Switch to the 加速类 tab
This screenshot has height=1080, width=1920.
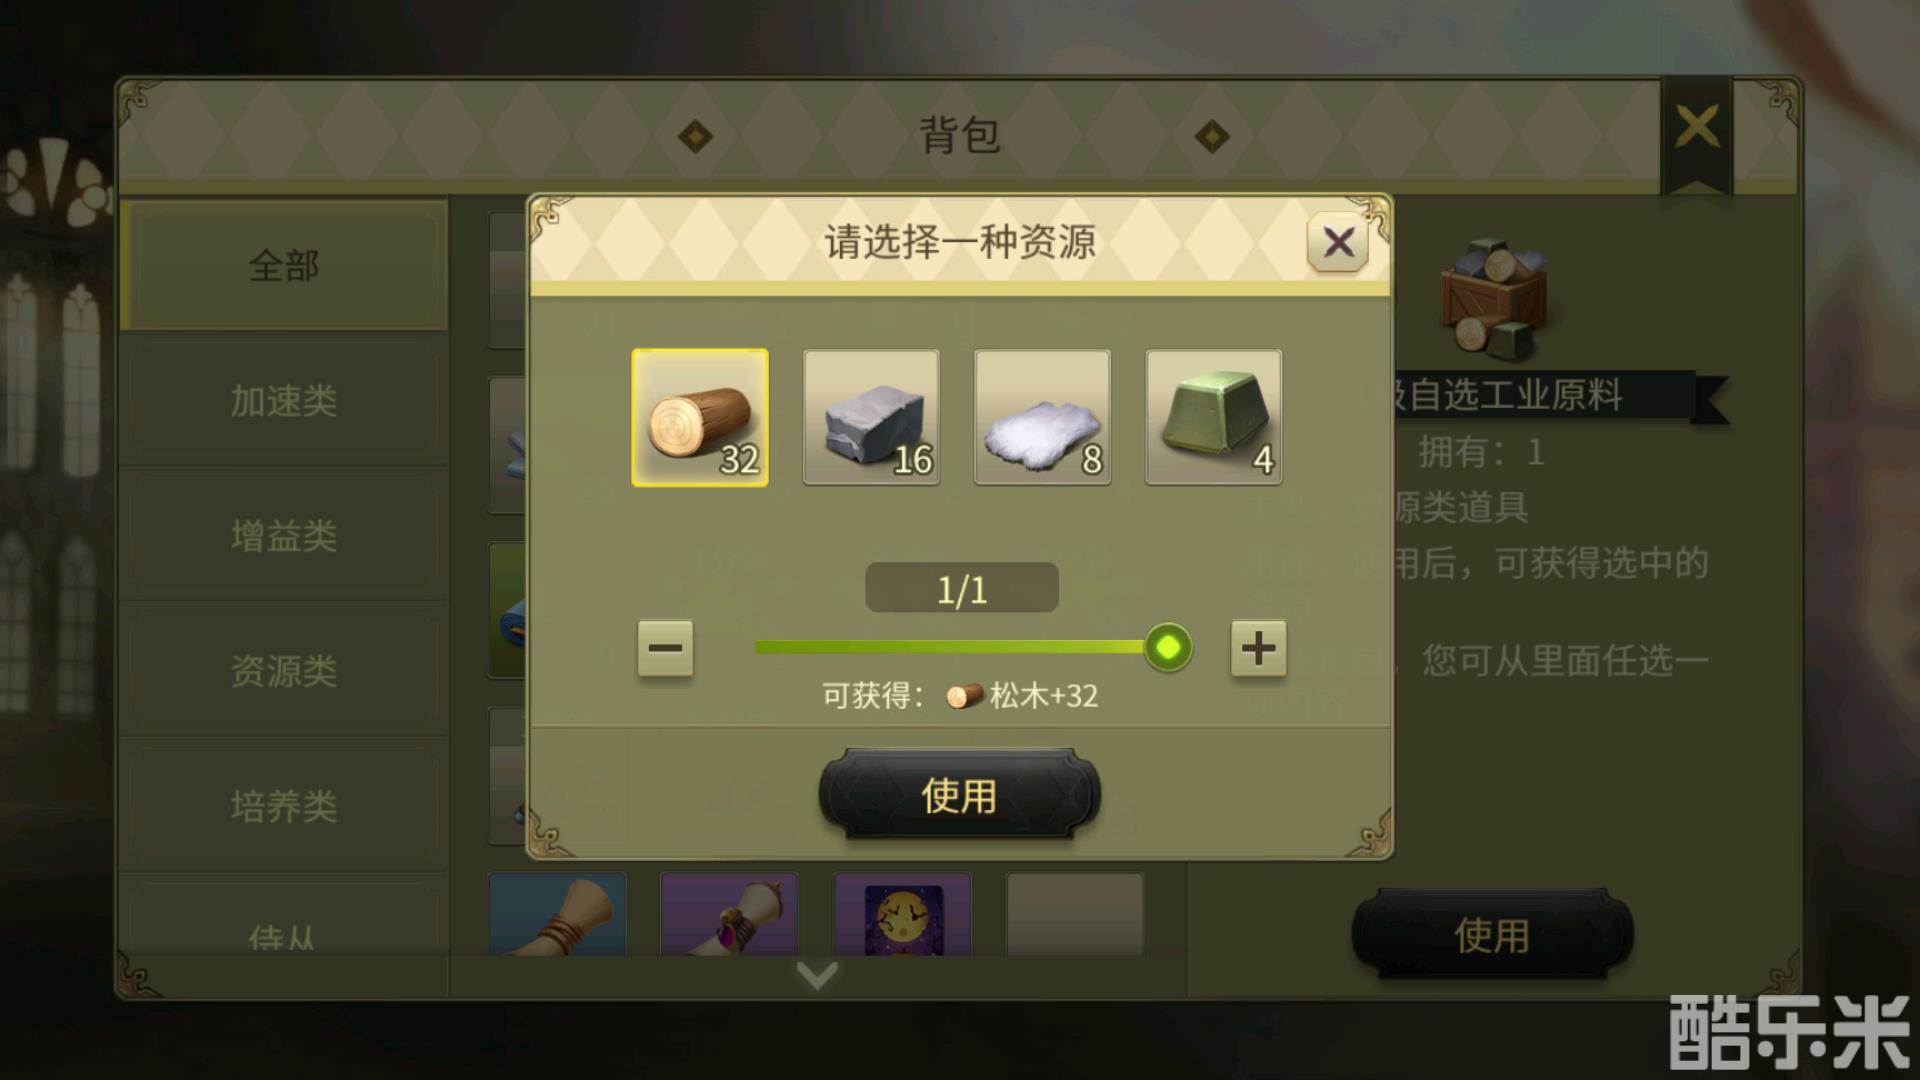click(284, 401)
